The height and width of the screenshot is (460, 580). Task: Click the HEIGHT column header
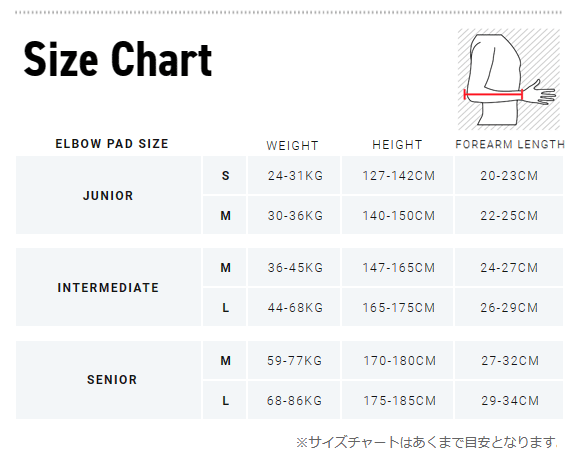(x=397, y=145)
